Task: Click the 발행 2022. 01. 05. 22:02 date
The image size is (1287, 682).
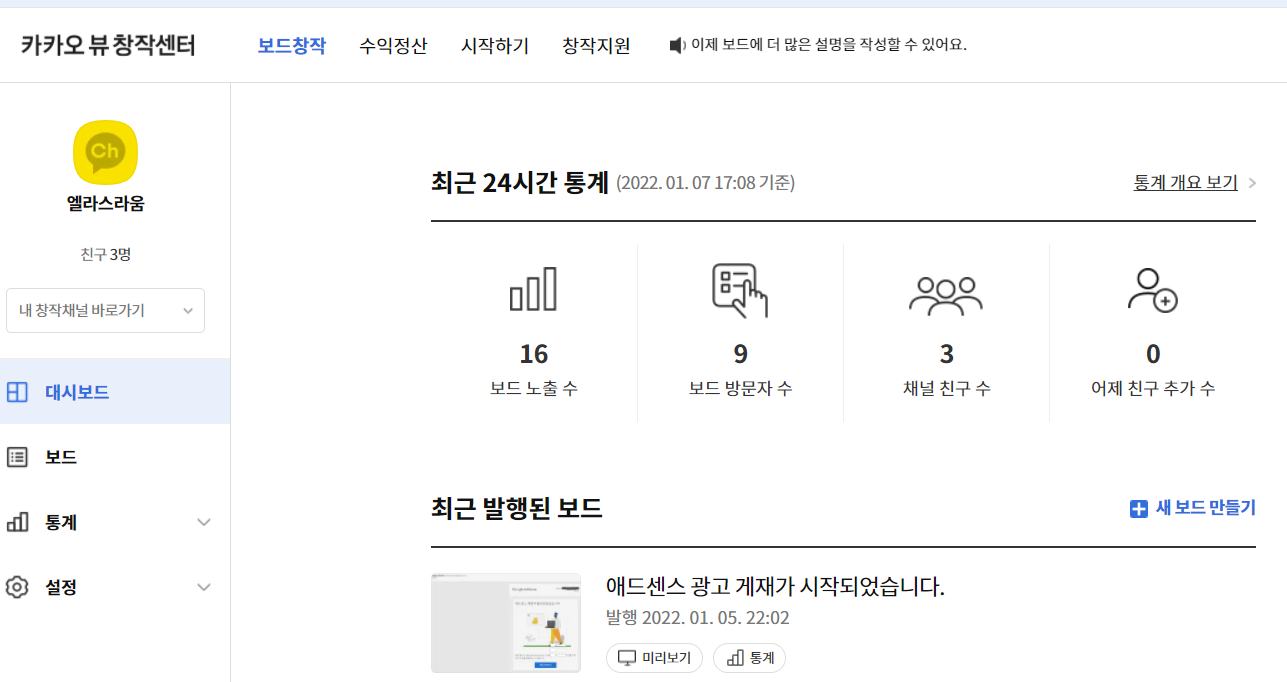Action: [x=698, y=618]
